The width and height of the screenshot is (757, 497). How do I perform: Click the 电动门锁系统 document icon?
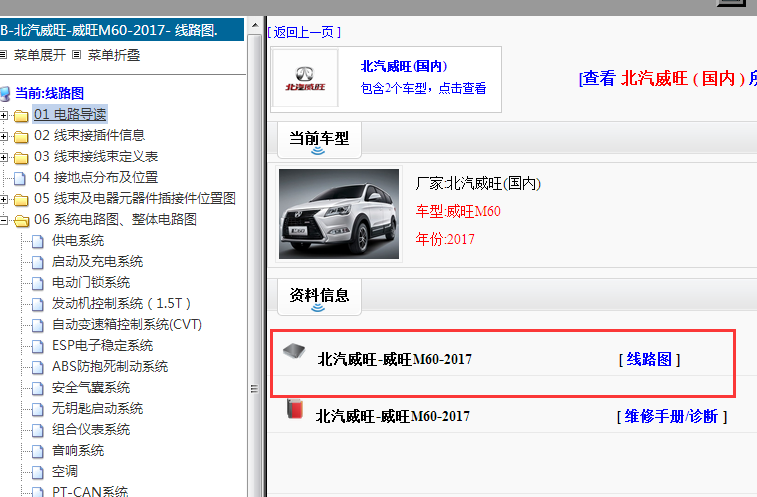pyautogui.click(x=38, y=283)
